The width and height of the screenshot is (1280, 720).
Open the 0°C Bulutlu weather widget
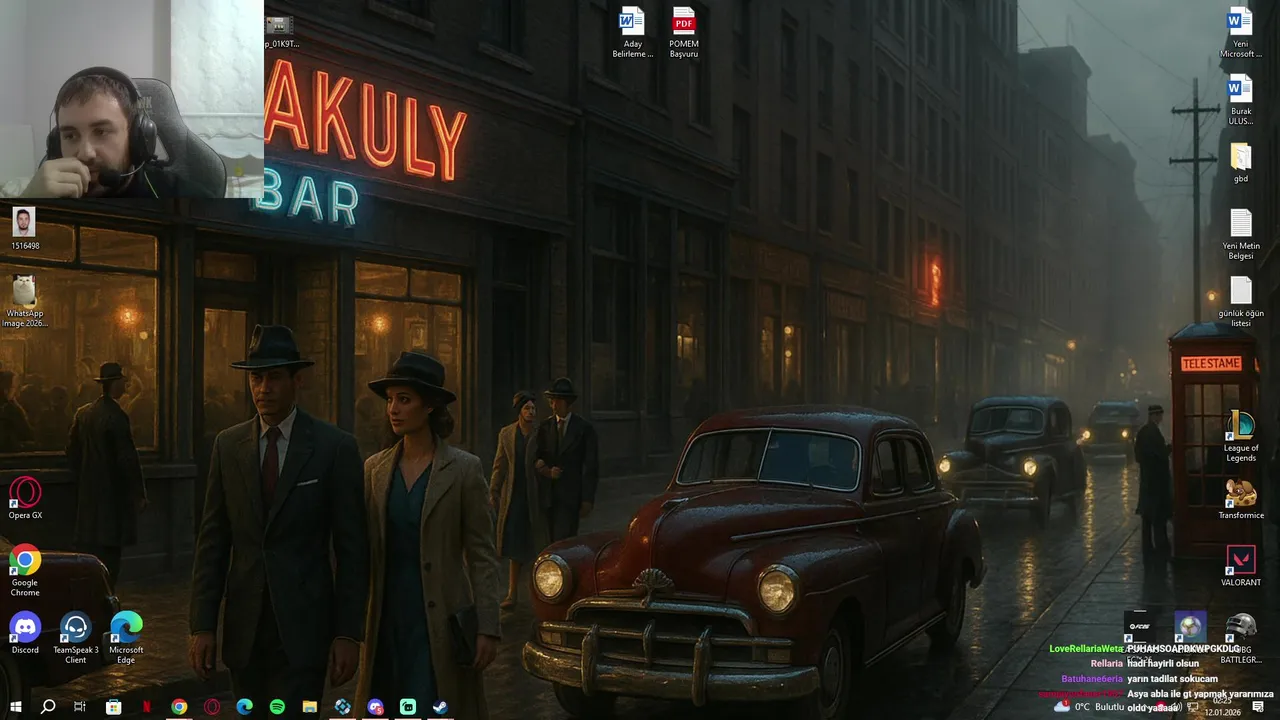pyautogui.click(x=1090, y=707)
